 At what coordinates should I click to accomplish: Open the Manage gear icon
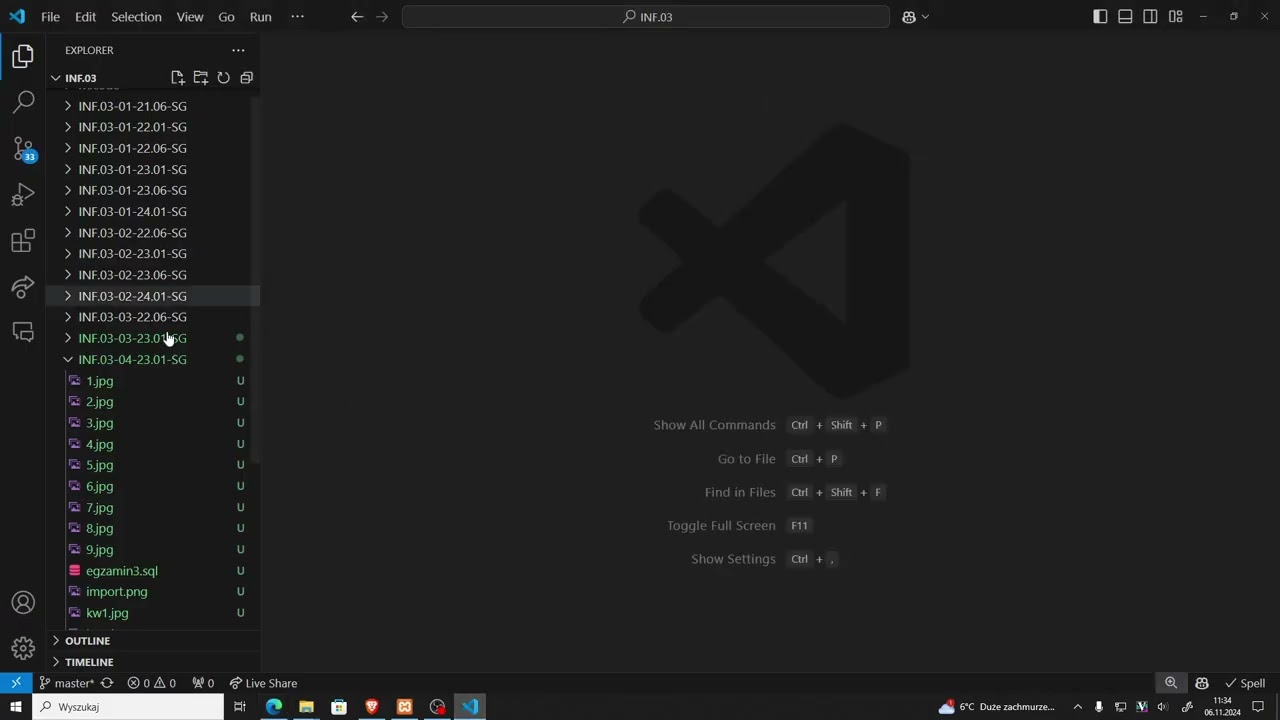[x=23, y=649]
